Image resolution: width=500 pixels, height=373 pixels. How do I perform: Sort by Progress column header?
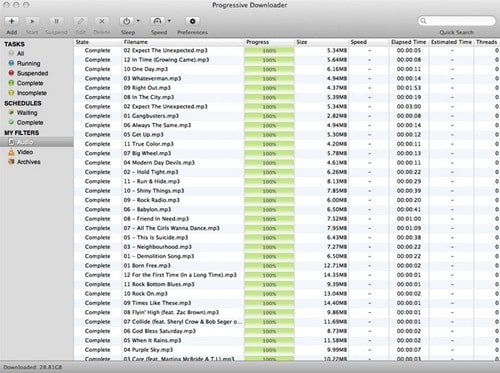[269, 42]
